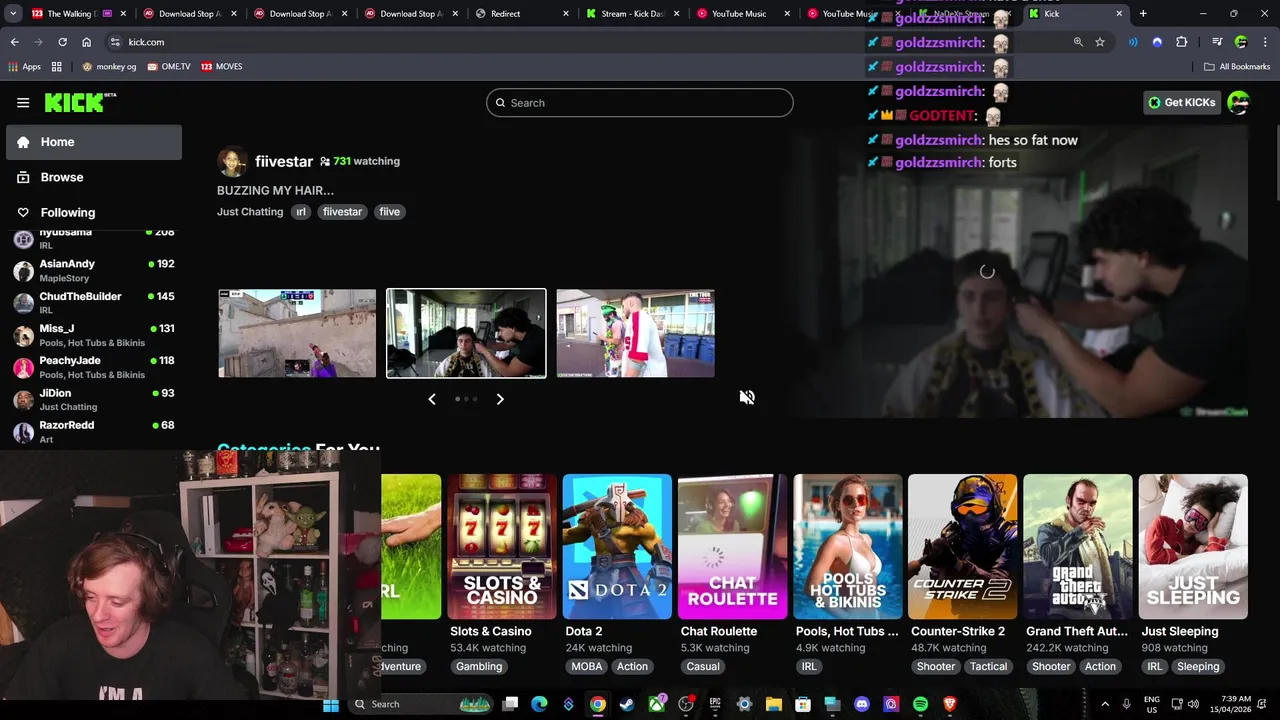Open the browser extensions puzzle icon
This screenshot has height=720, width=1280.
[x=1182, y=42]
